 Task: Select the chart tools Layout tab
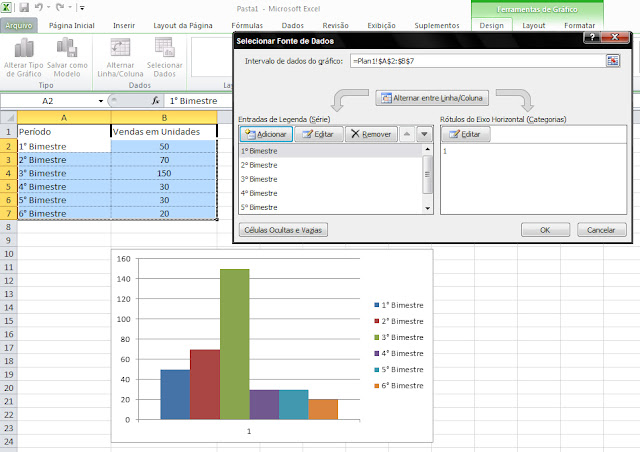pyautogui.click(x=533, y=25)
